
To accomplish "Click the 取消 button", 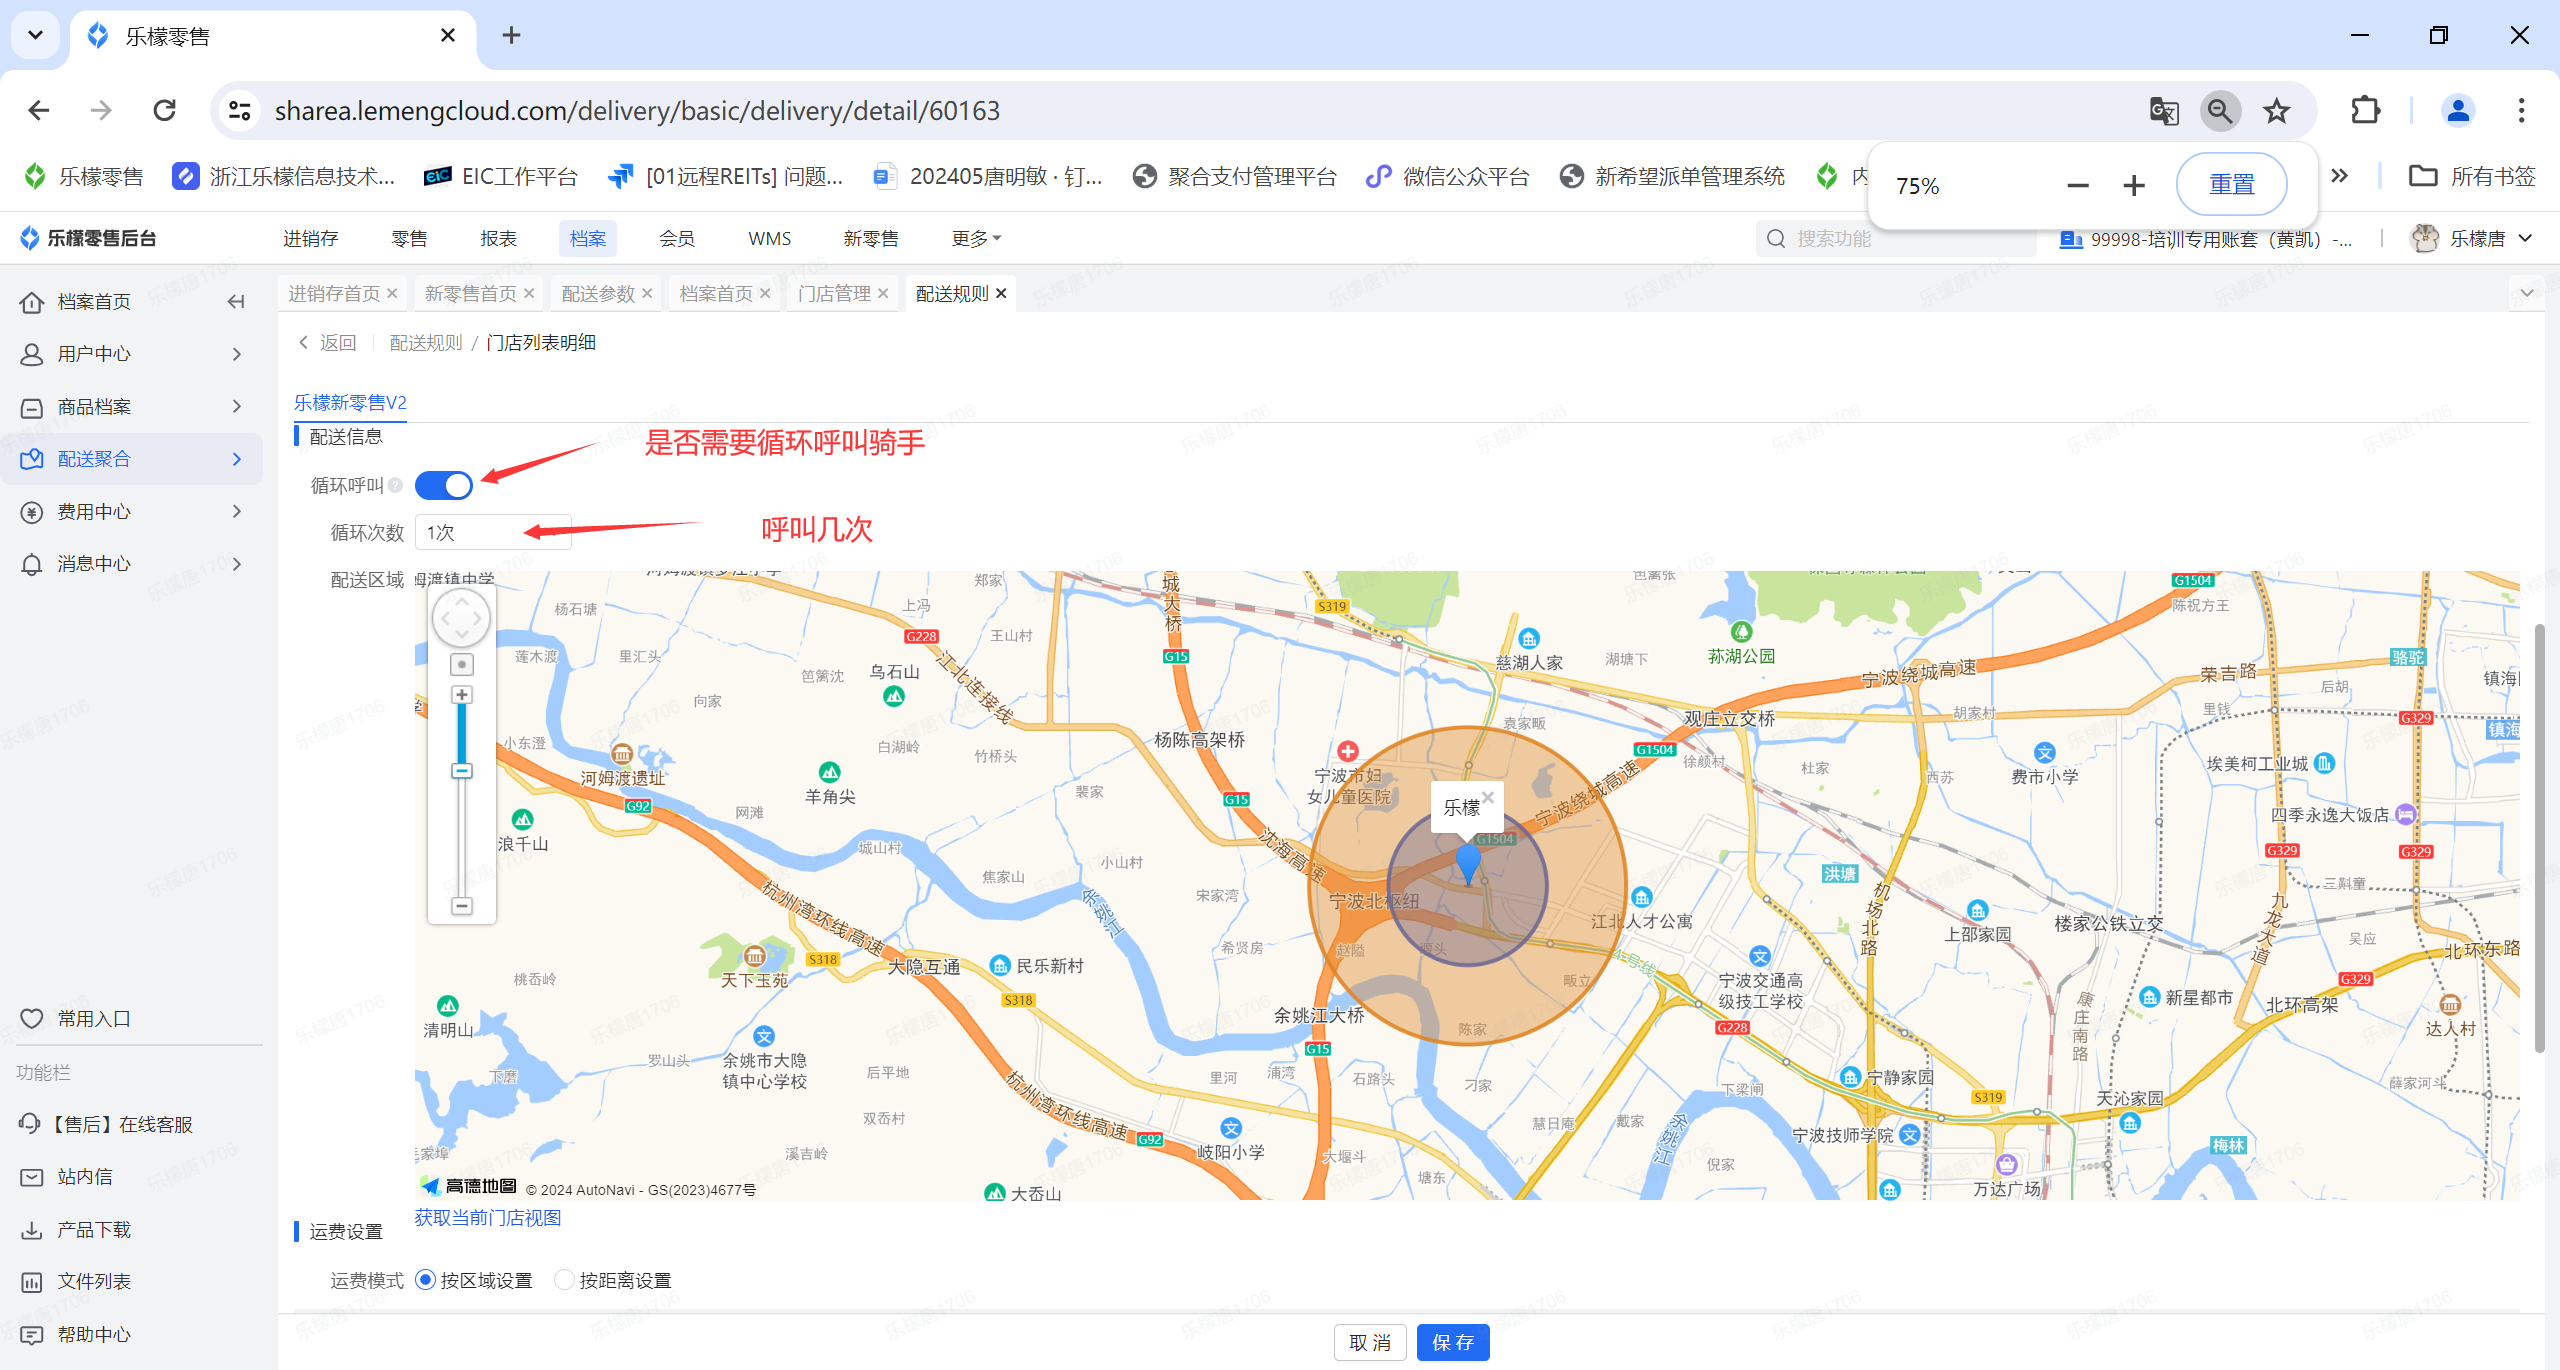I will click(1370, 1342).
